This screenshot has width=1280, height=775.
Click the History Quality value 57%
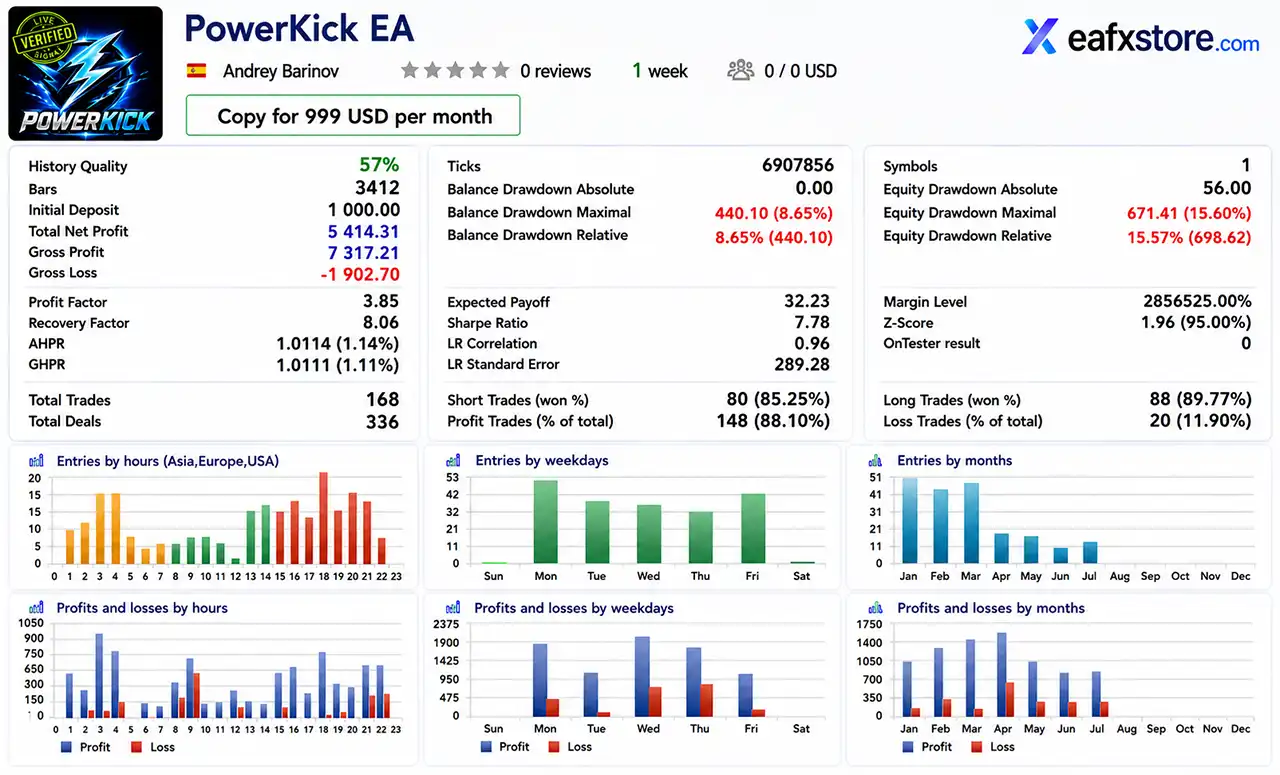click(379, 165)
